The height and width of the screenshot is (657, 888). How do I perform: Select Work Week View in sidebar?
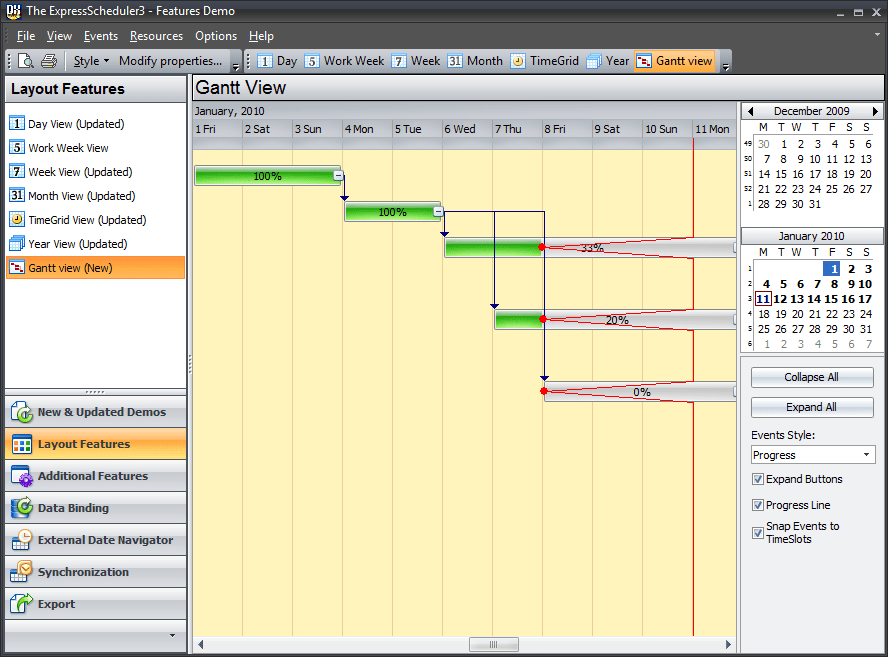tap(68, 148)
